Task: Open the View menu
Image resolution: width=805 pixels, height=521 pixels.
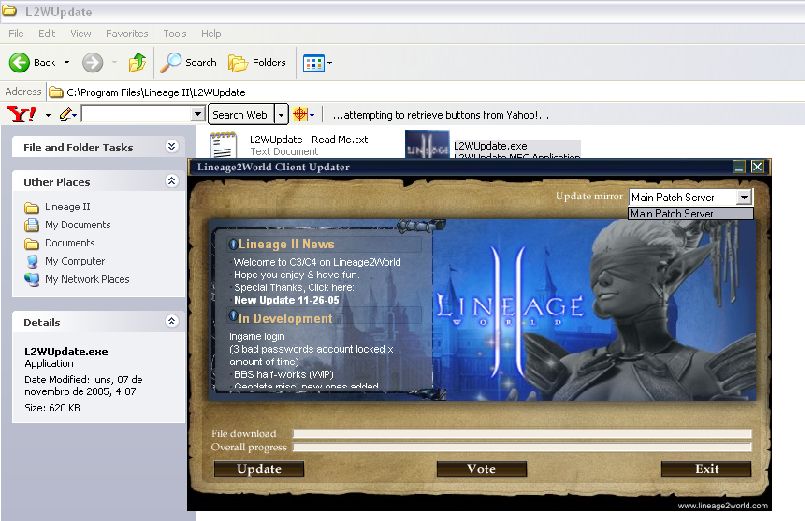Action: (x=81, y=34)
